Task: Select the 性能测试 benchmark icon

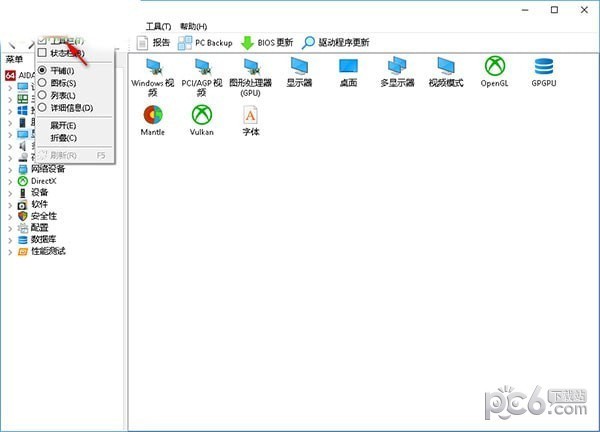Action: tap(23, 251)
